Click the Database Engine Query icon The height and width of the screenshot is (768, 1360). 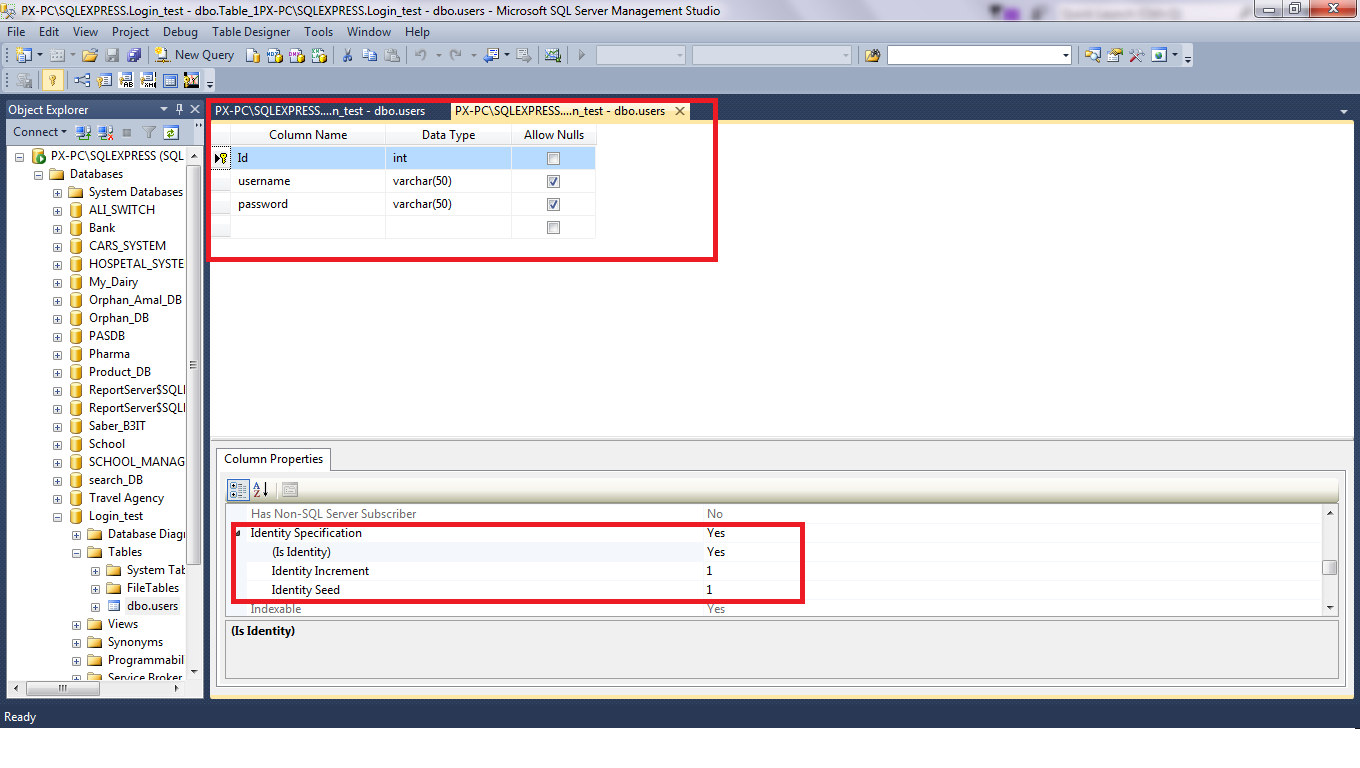(x=253, y=55)
